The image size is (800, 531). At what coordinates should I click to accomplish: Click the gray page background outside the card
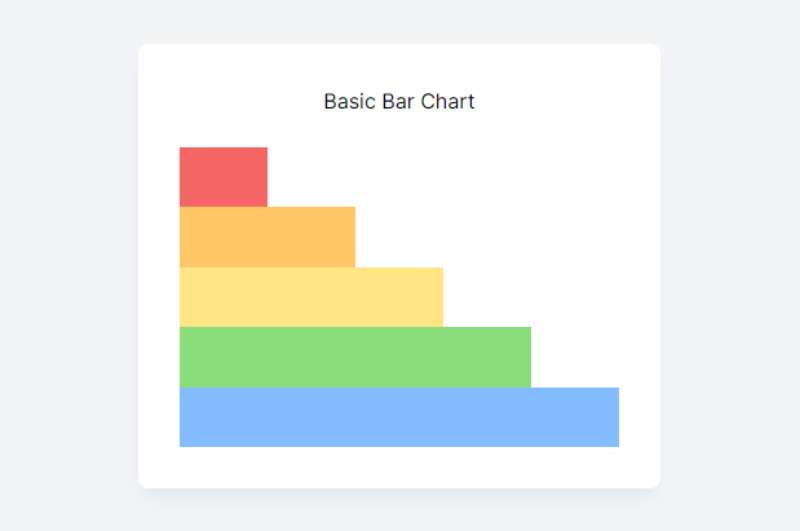point(66,265)
